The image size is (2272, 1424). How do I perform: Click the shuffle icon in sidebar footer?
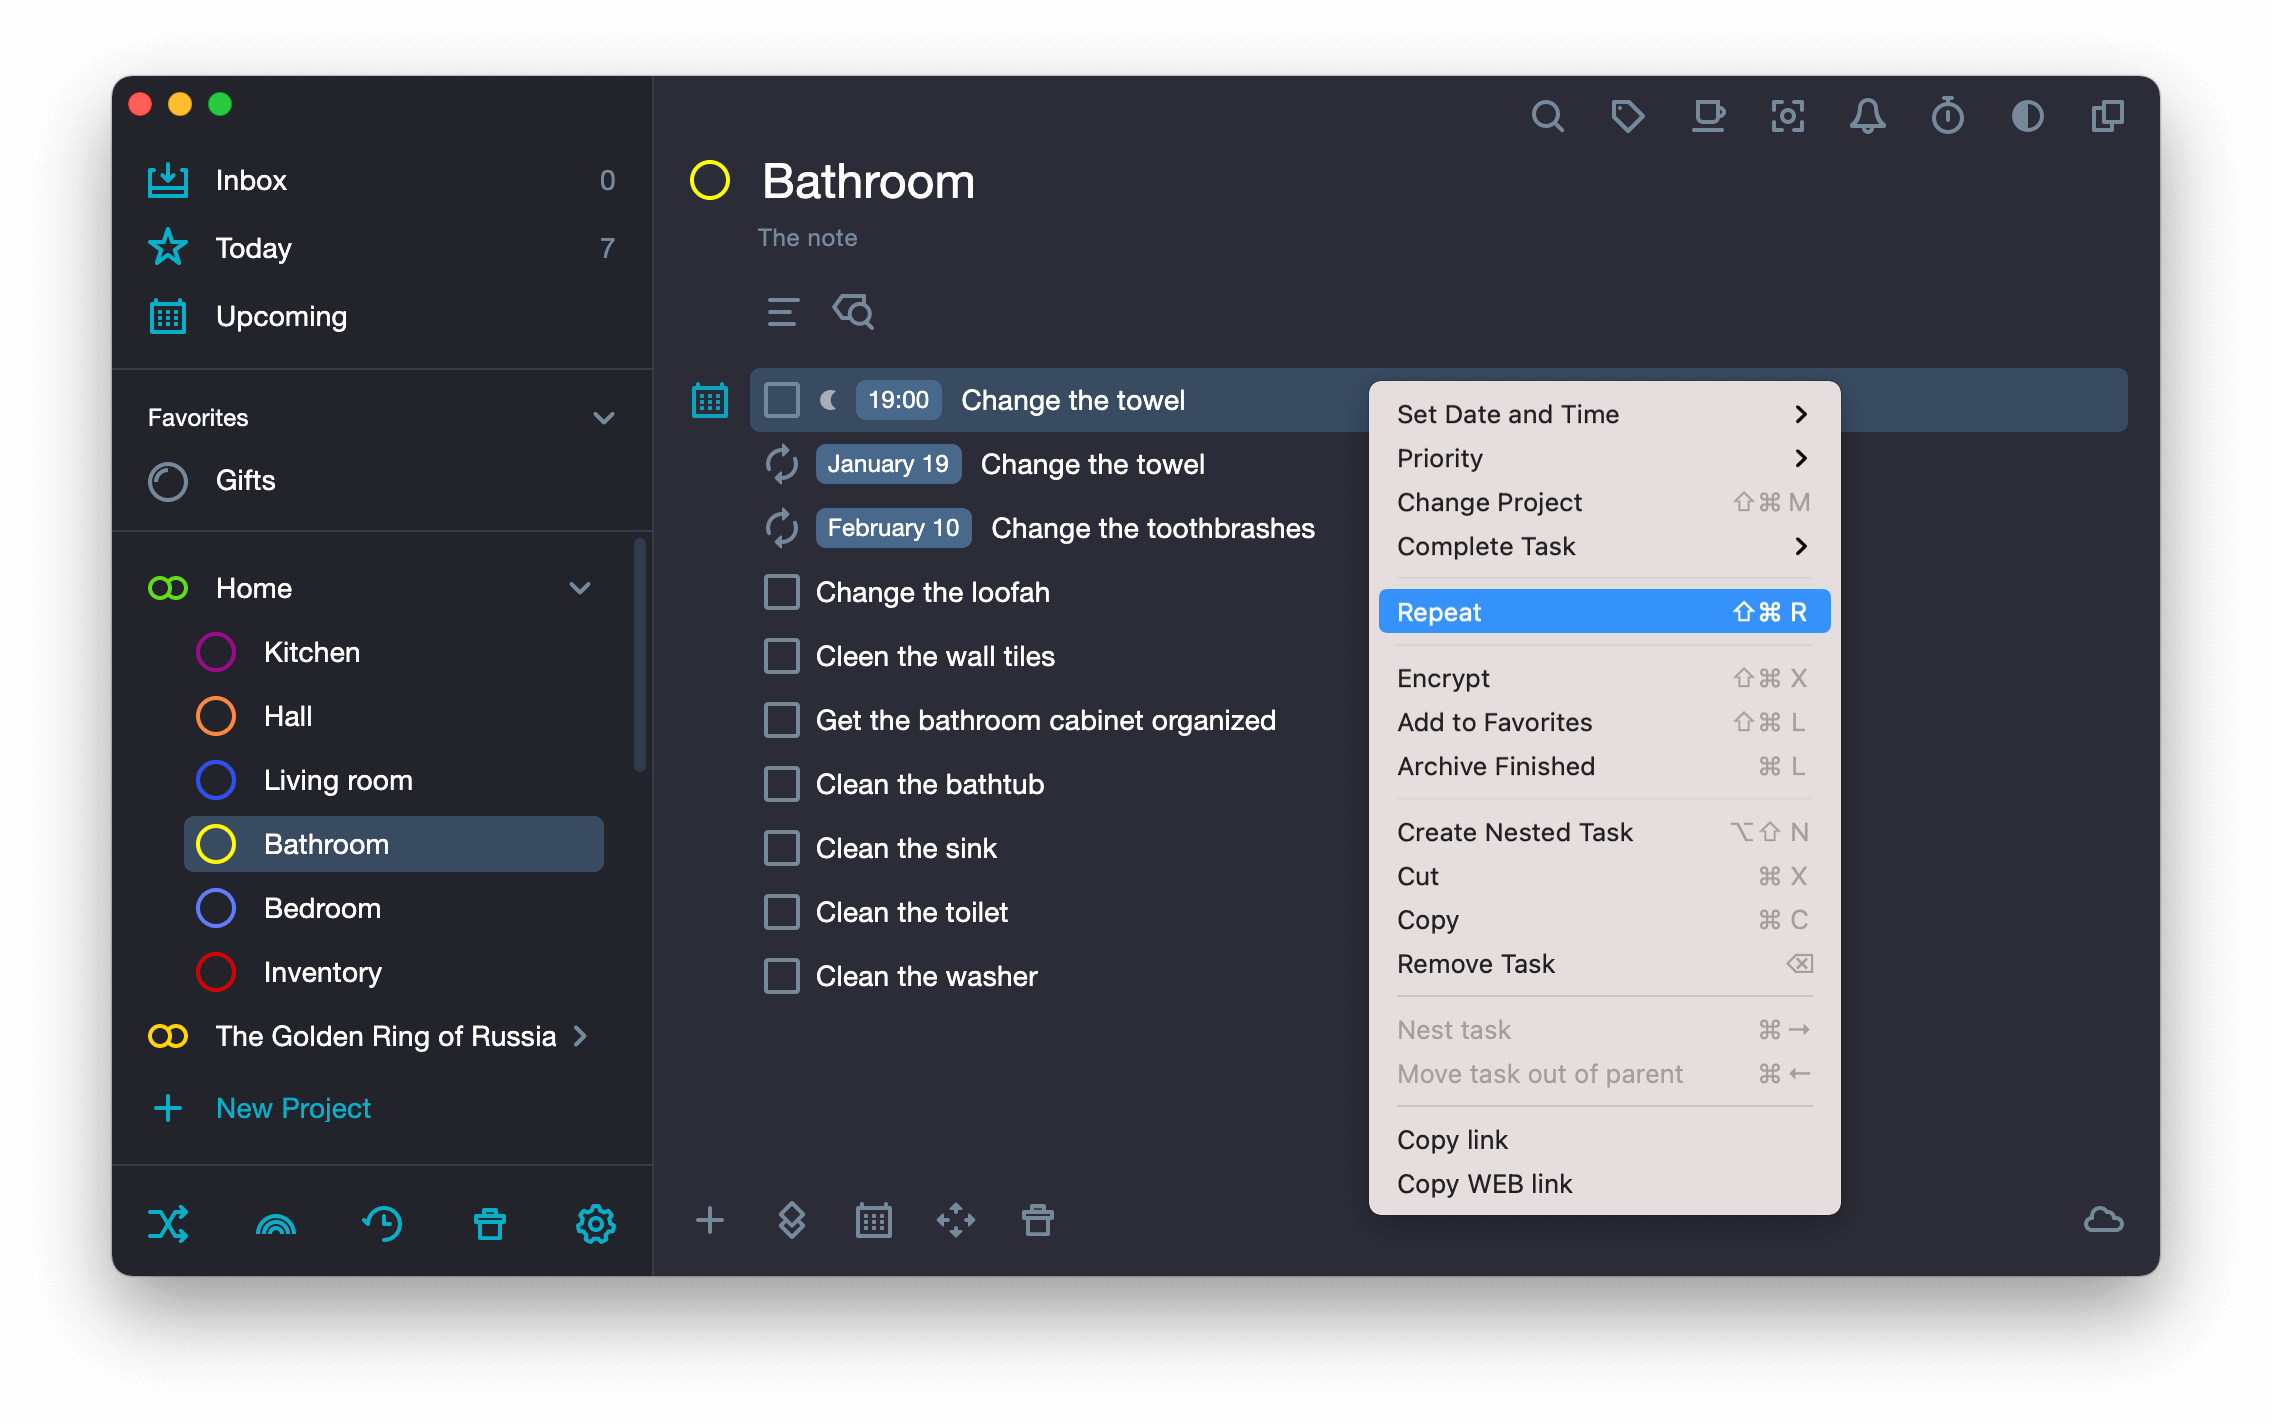pos(168,1224)
